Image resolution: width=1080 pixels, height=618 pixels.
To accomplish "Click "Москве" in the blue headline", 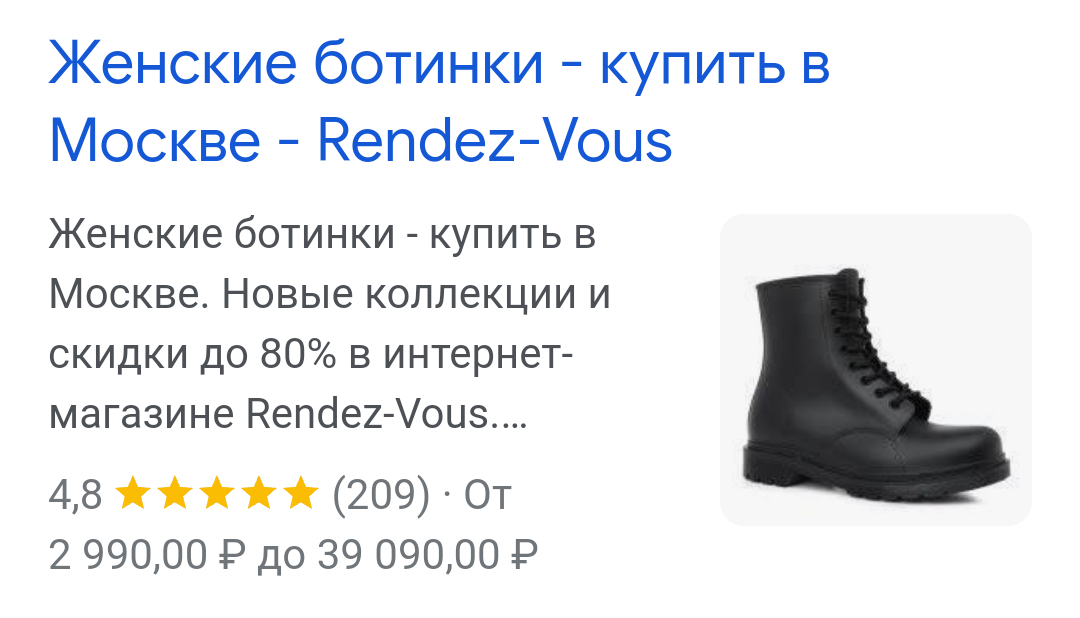I will [155, 141].
